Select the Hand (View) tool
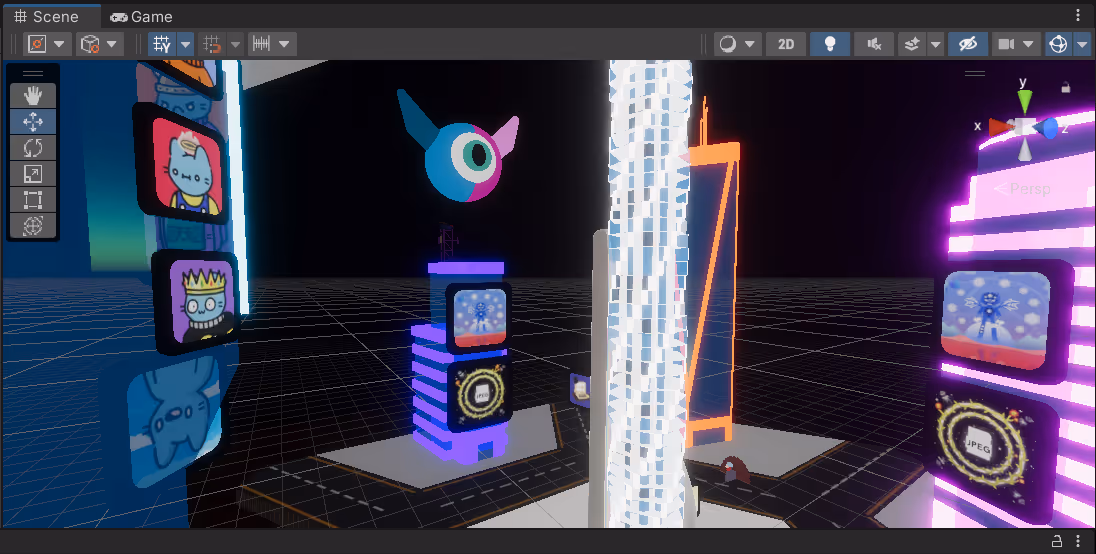The width and height of the screenshot is (1096, 554). [33, 96]
